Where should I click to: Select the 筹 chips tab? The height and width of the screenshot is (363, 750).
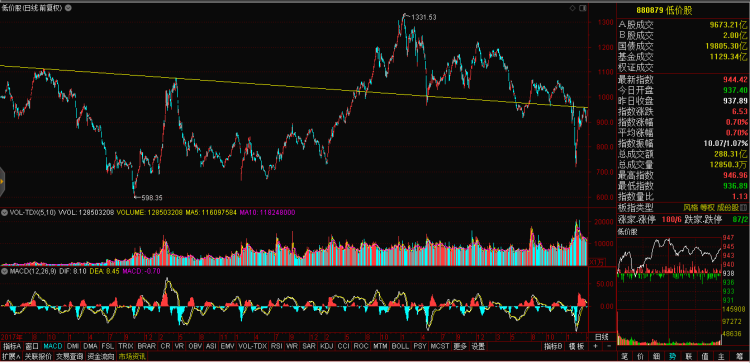(x=738, y=356)
